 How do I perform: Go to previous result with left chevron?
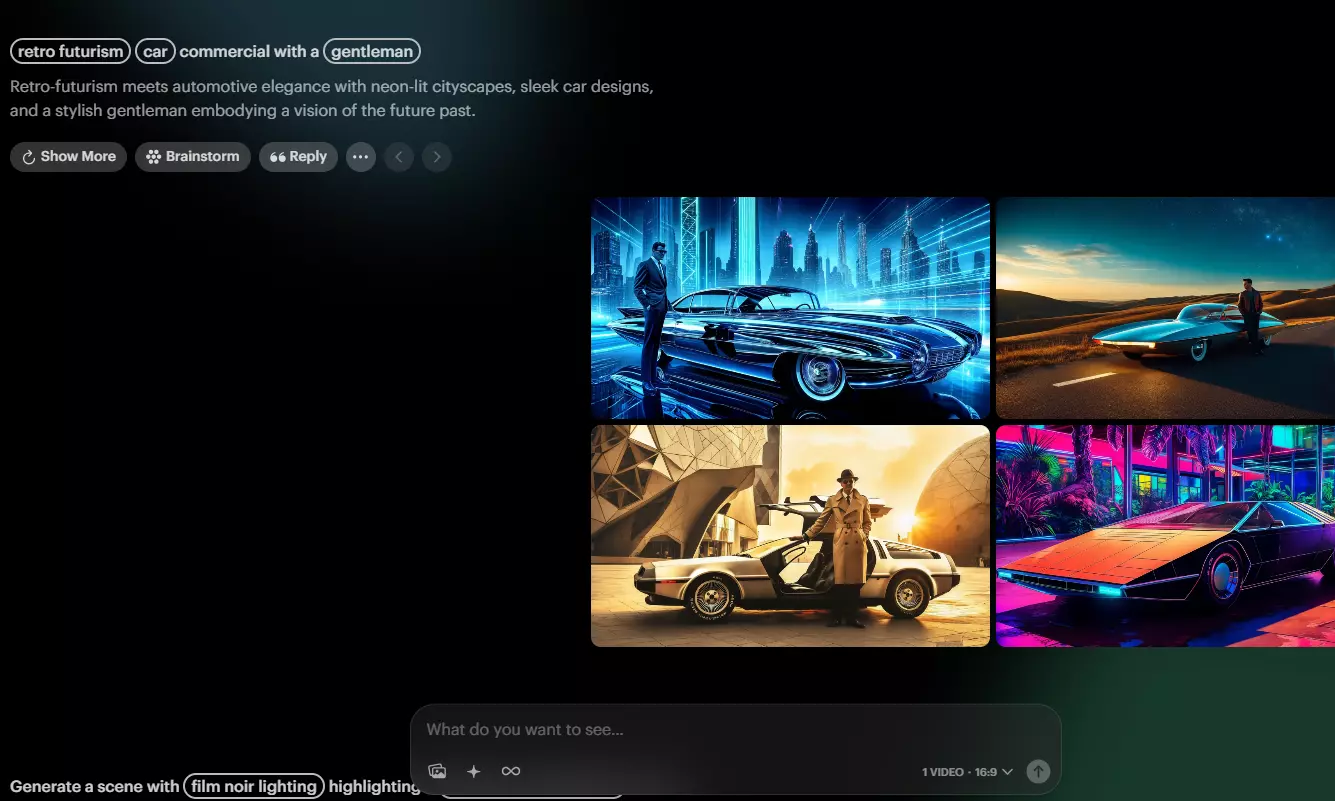click(x=399, y=157)
